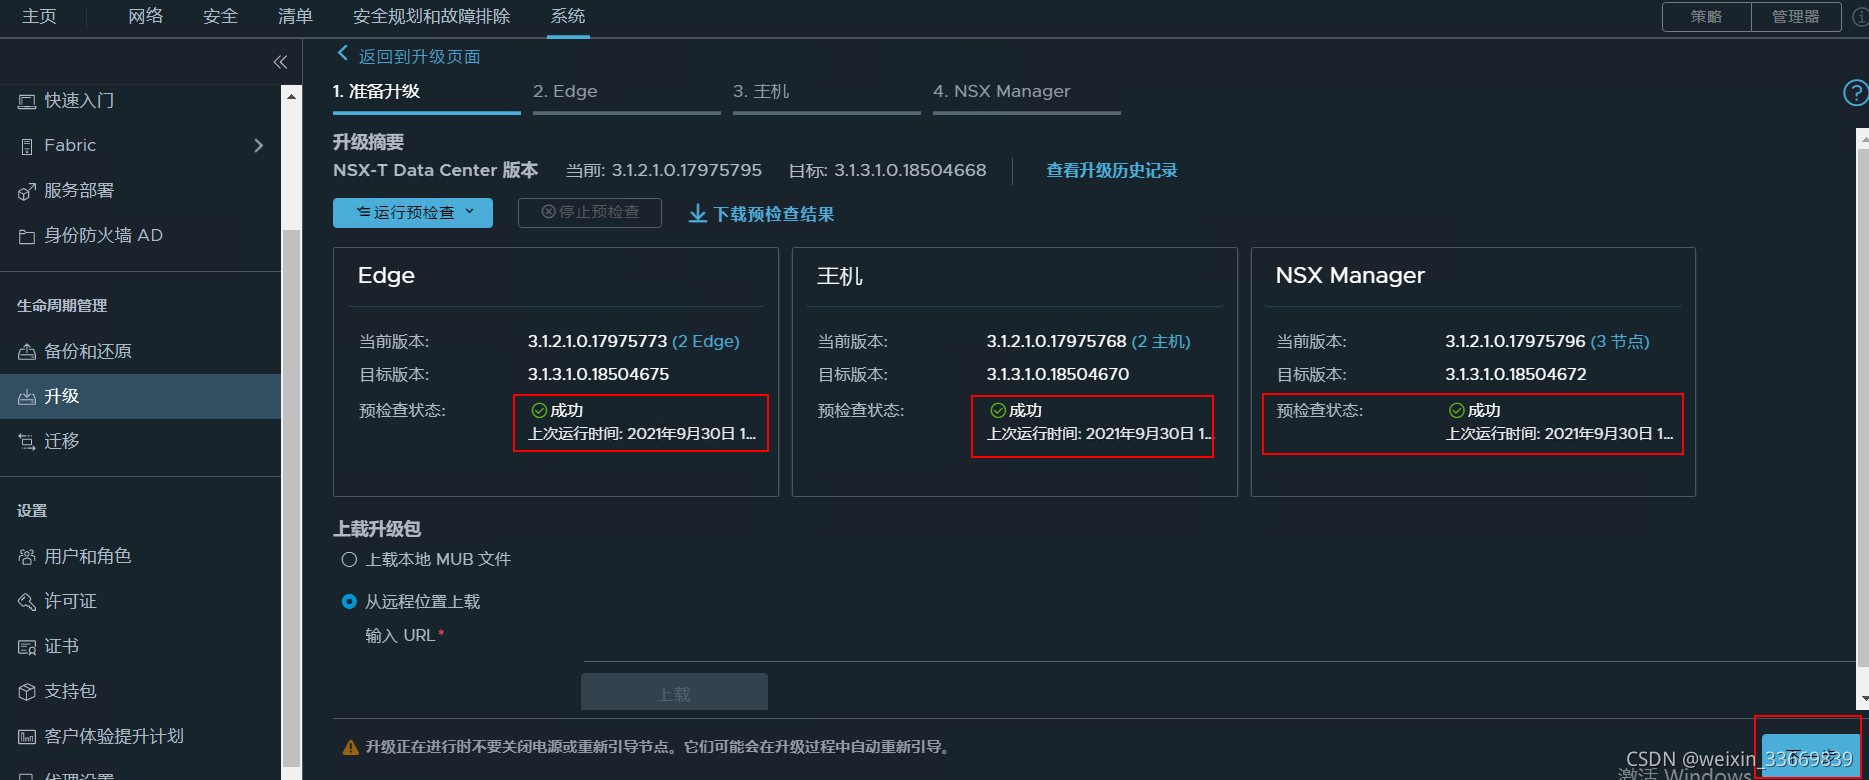Viewport: 1869px width, 780px height.
Task: Click the 证书 sidebar icon
Action: 27,647
